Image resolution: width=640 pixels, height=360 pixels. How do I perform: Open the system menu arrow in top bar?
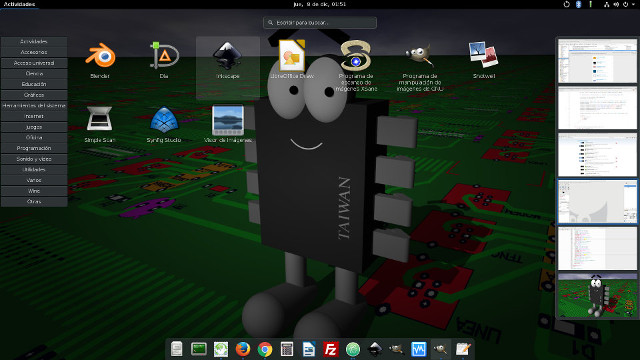click(x=633, y=4)
